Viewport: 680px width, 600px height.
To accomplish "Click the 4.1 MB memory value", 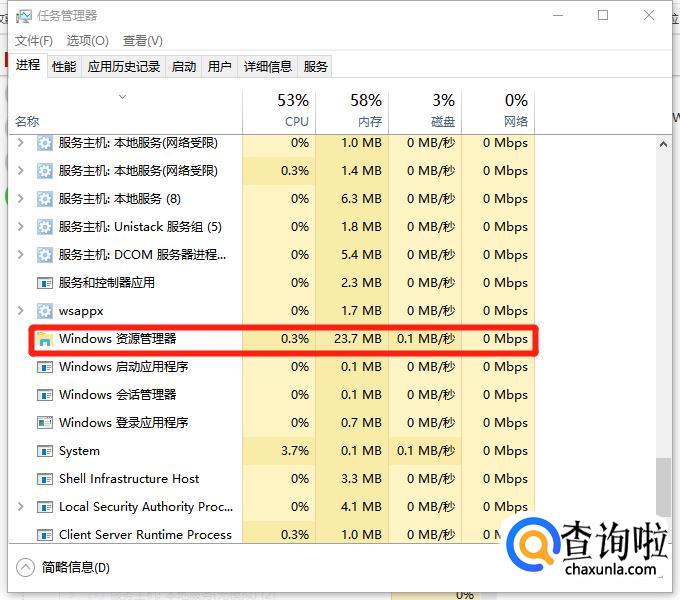I will coord(361,506).
